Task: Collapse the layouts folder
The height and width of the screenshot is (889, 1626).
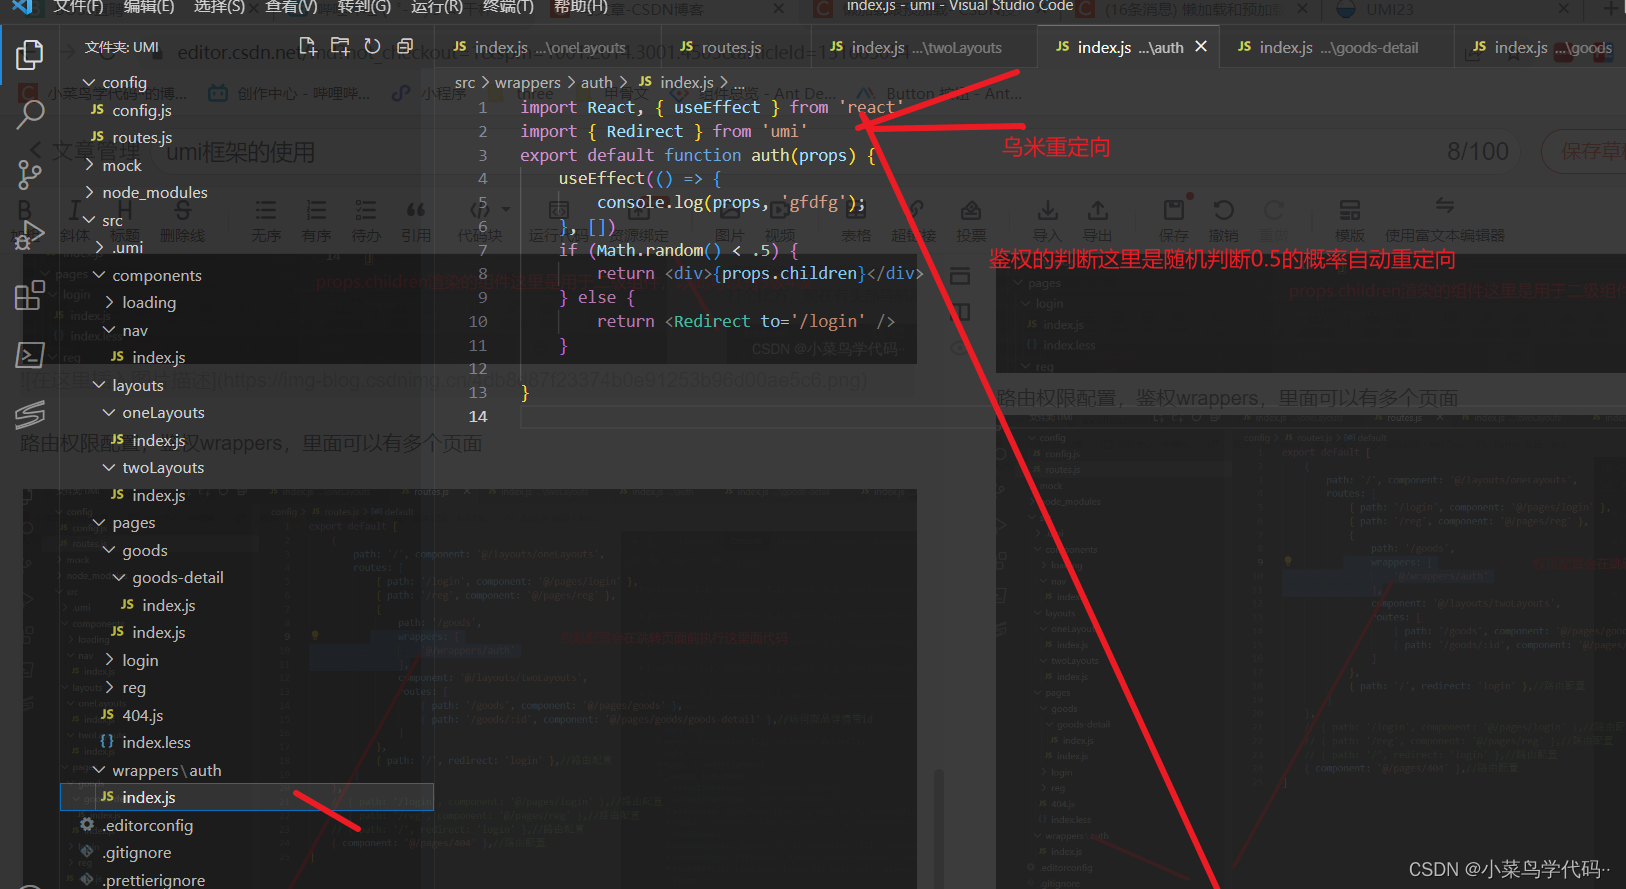Action: tap(137, 385)
